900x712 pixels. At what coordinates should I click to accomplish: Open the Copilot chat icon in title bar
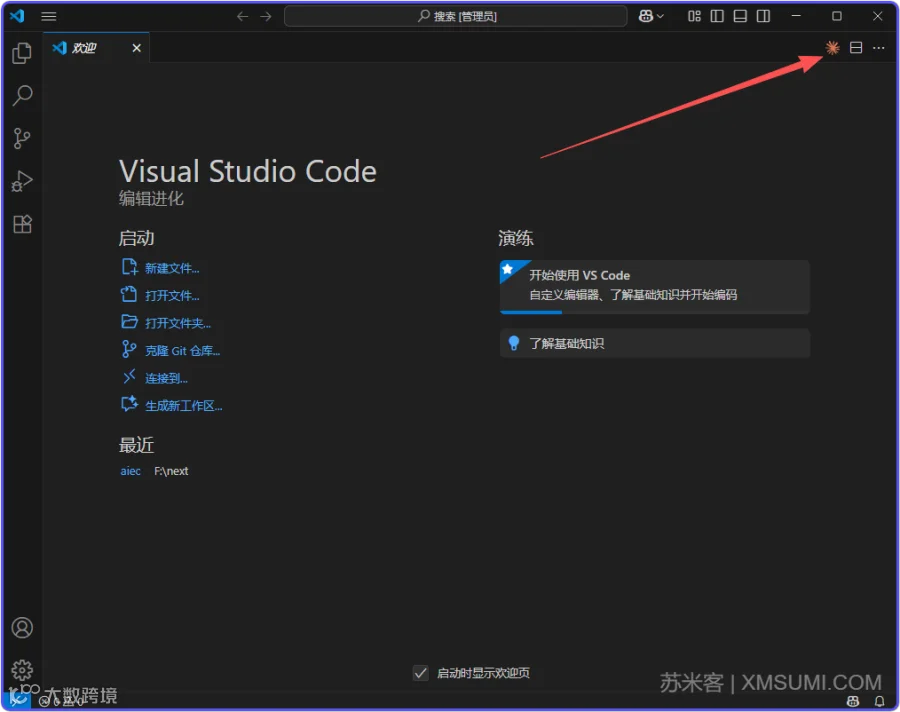tap(646, 16)
